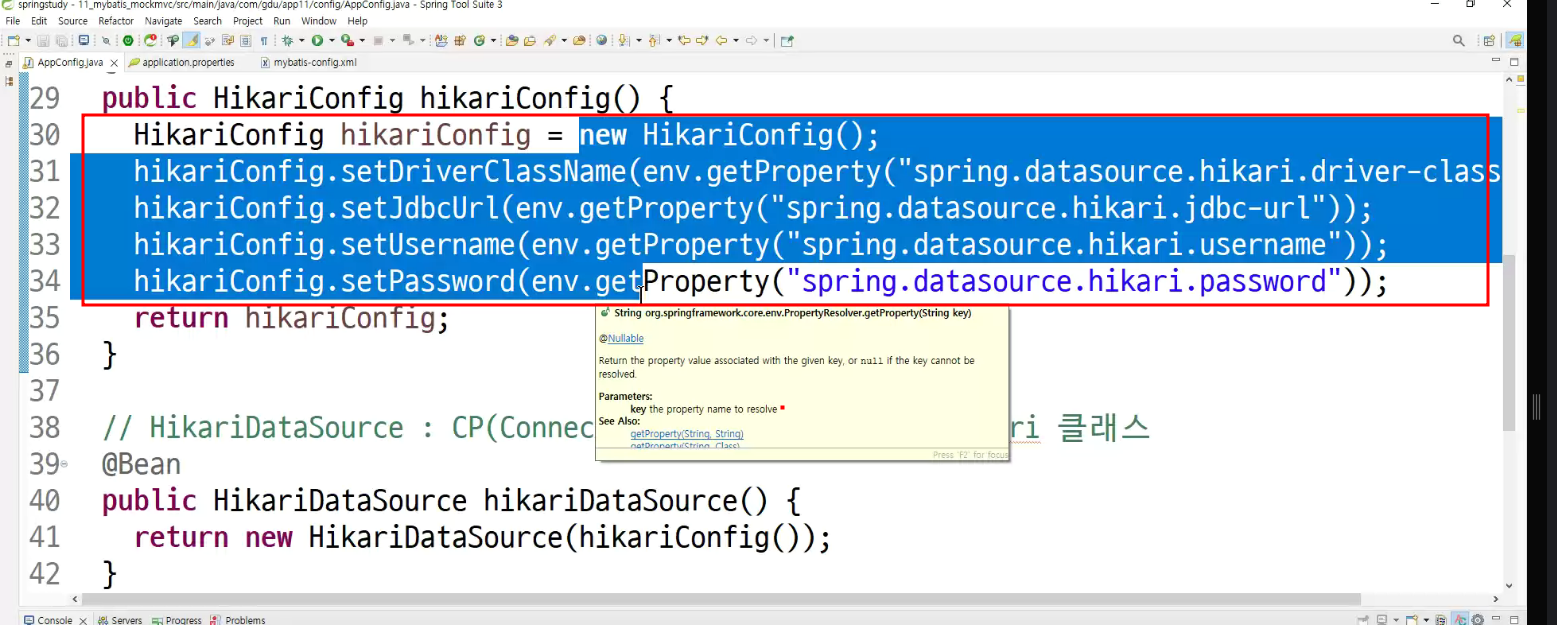The width and height of the screenshot is (1557, 625).
Task: Open the Refactor menu
Action: pos(116,20)
